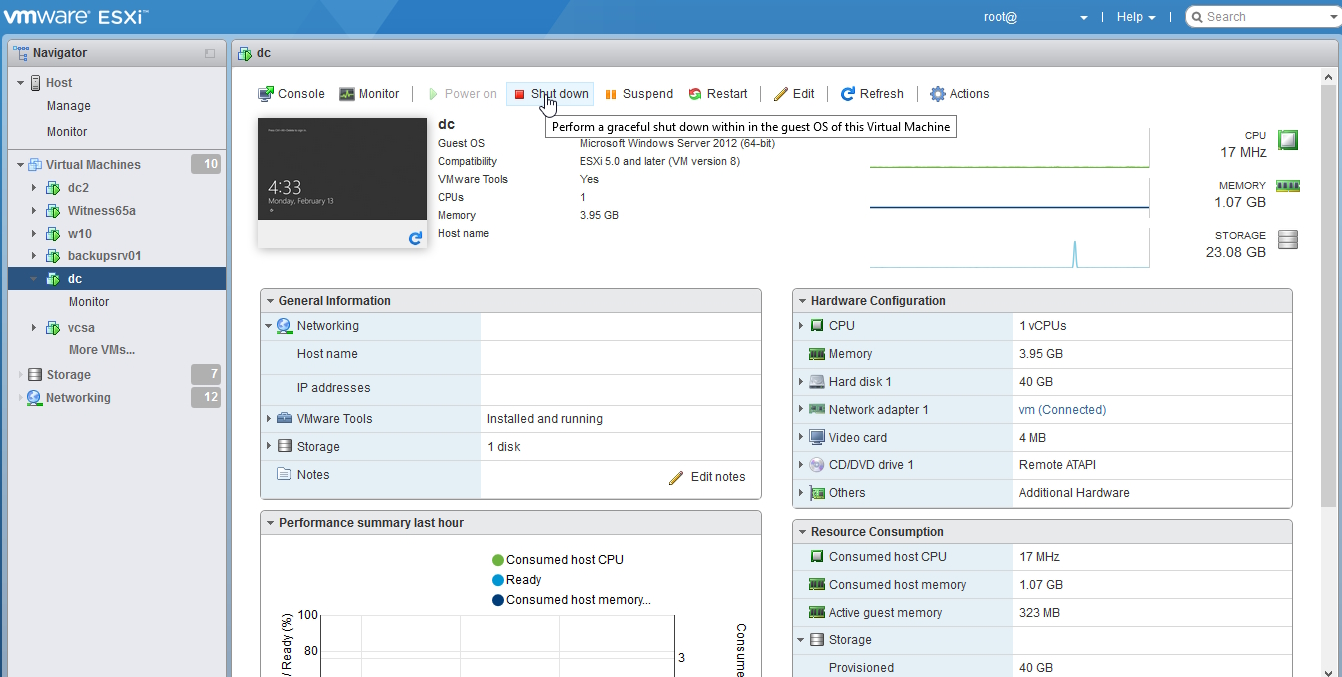Refresh the console thumbnail screenshot

(x=415, y=238)
